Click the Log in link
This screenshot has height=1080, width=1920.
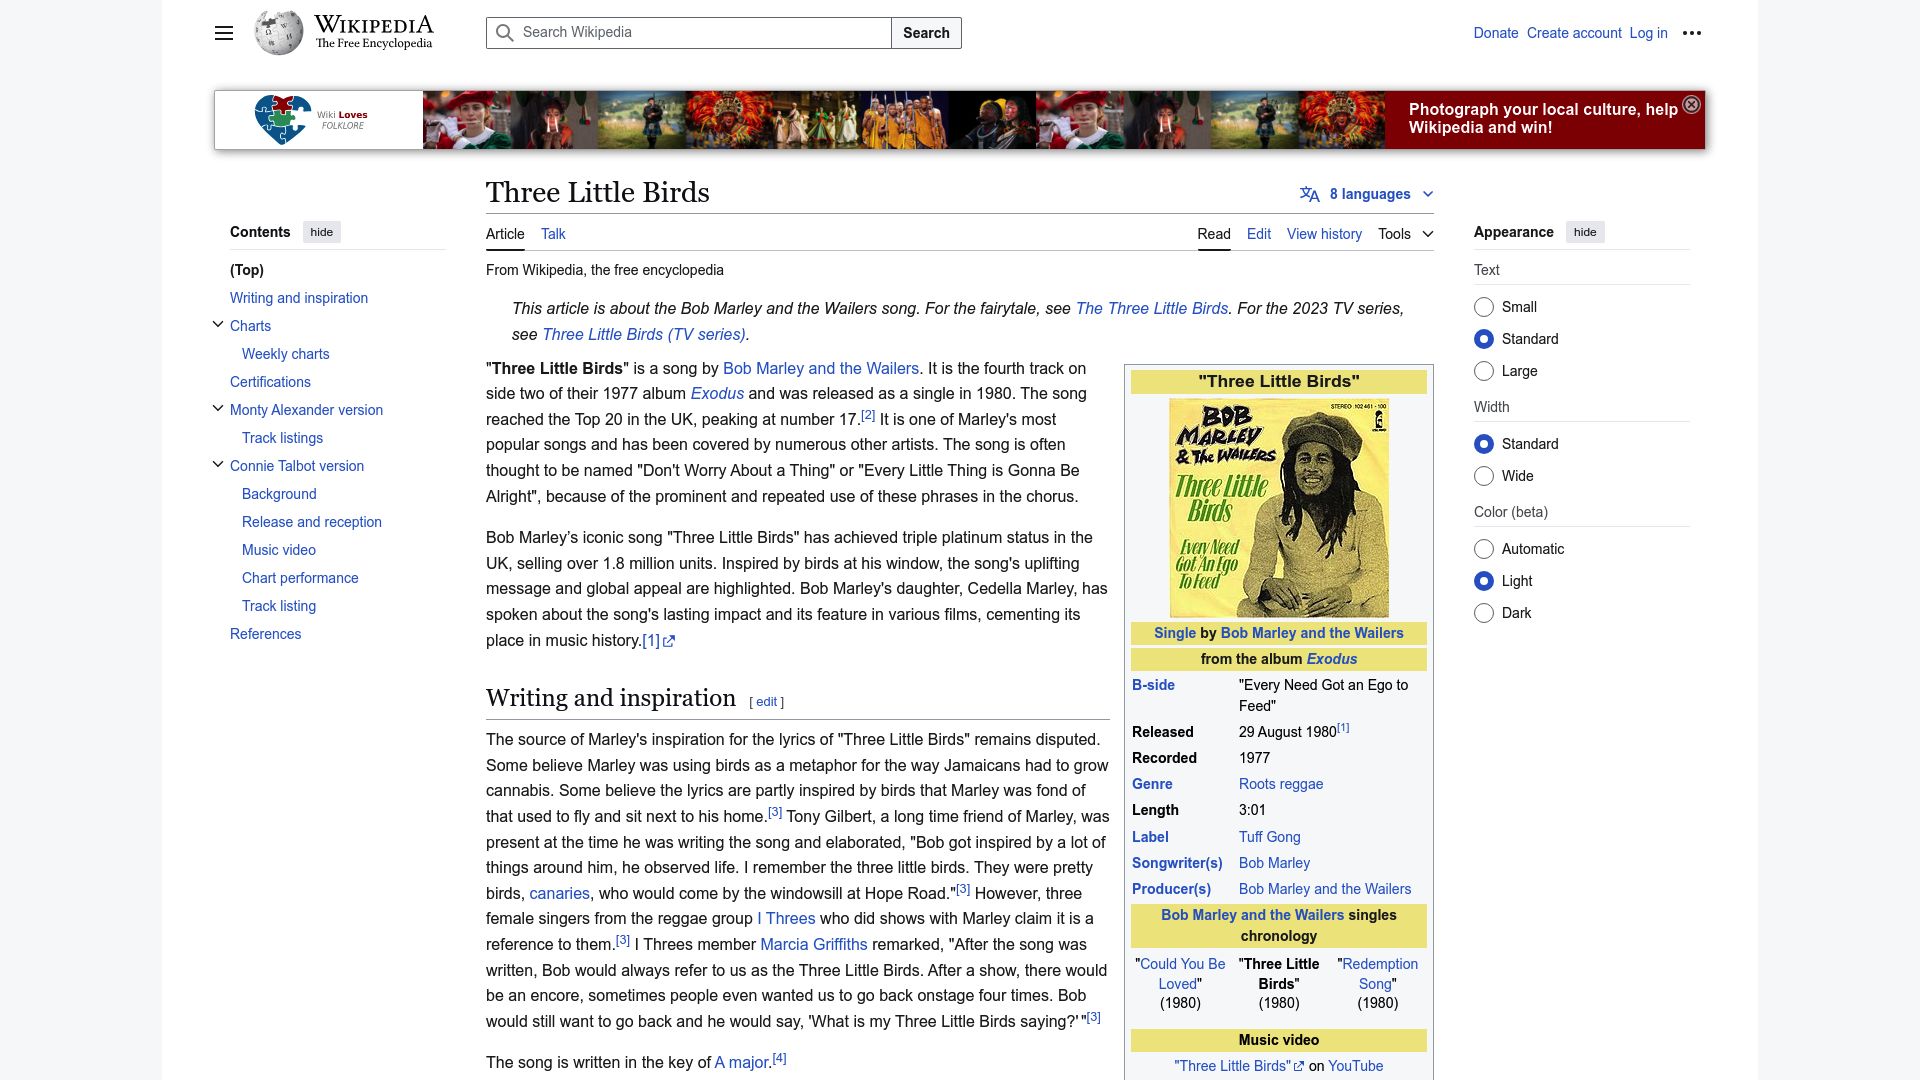coord(1648,33)
